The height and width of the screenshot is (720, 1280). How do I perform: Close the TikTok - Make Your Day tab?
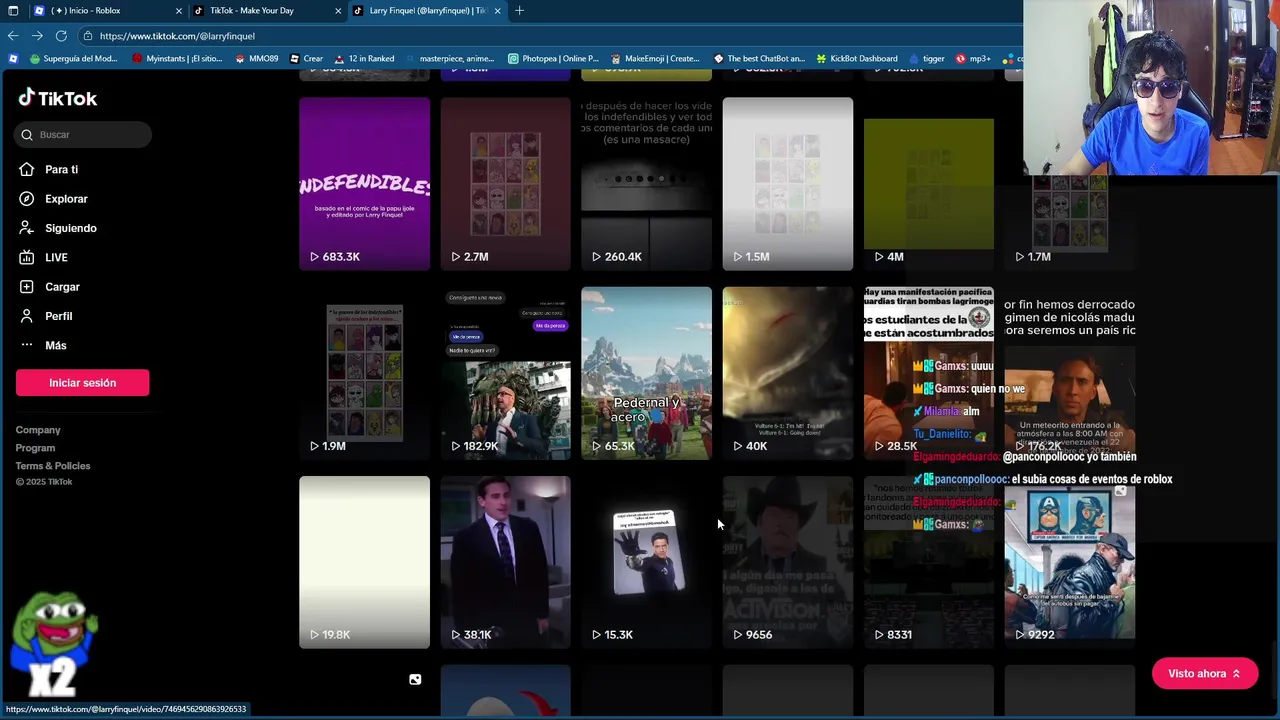coord(338,11)
